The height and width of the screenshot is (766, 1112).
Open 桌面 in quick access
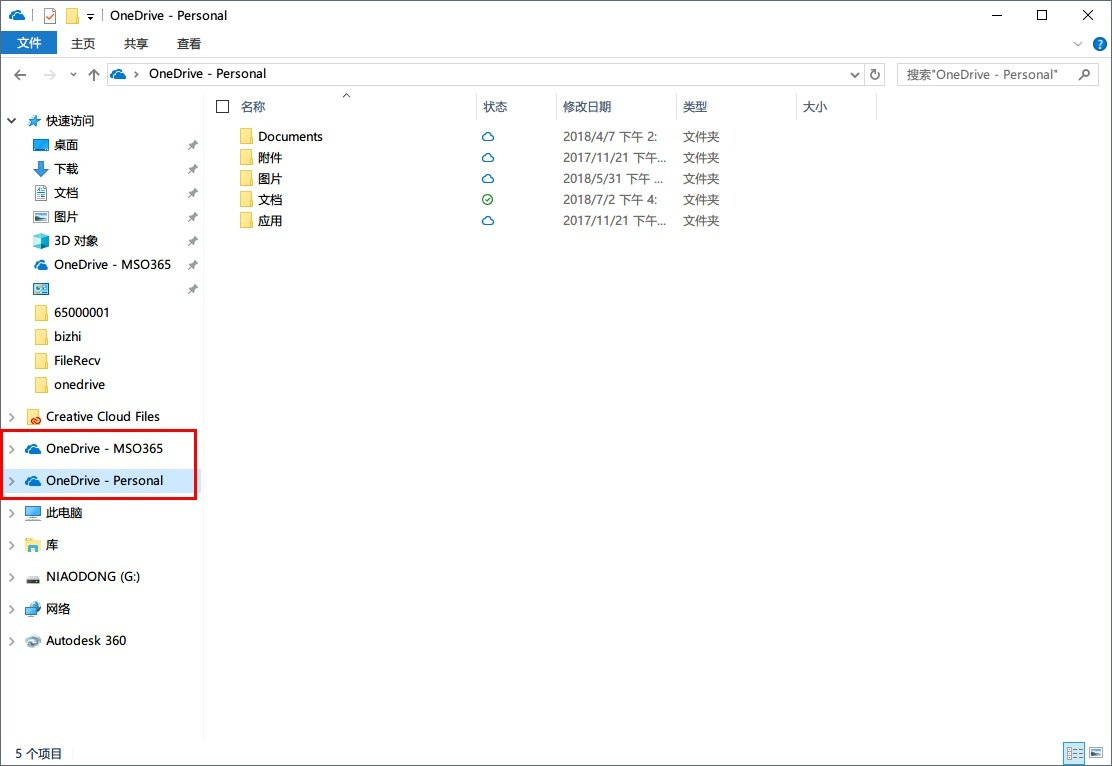(x=66, y=145)
